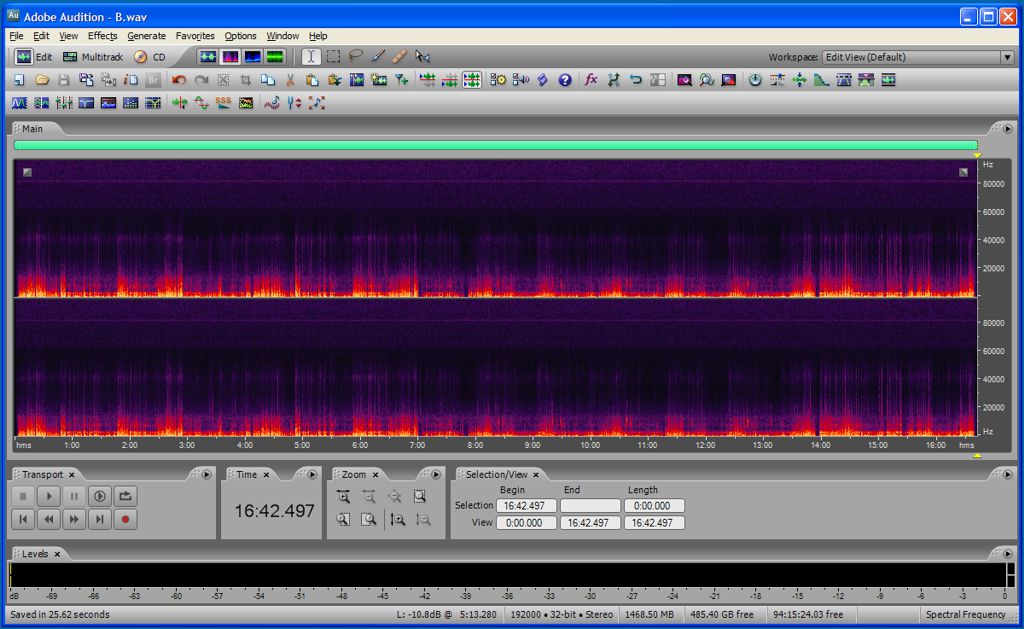This screenshot has width=1024, height=629.
Task: Click the green horizontal zoom navigation bar
Action: click(495, 145)
